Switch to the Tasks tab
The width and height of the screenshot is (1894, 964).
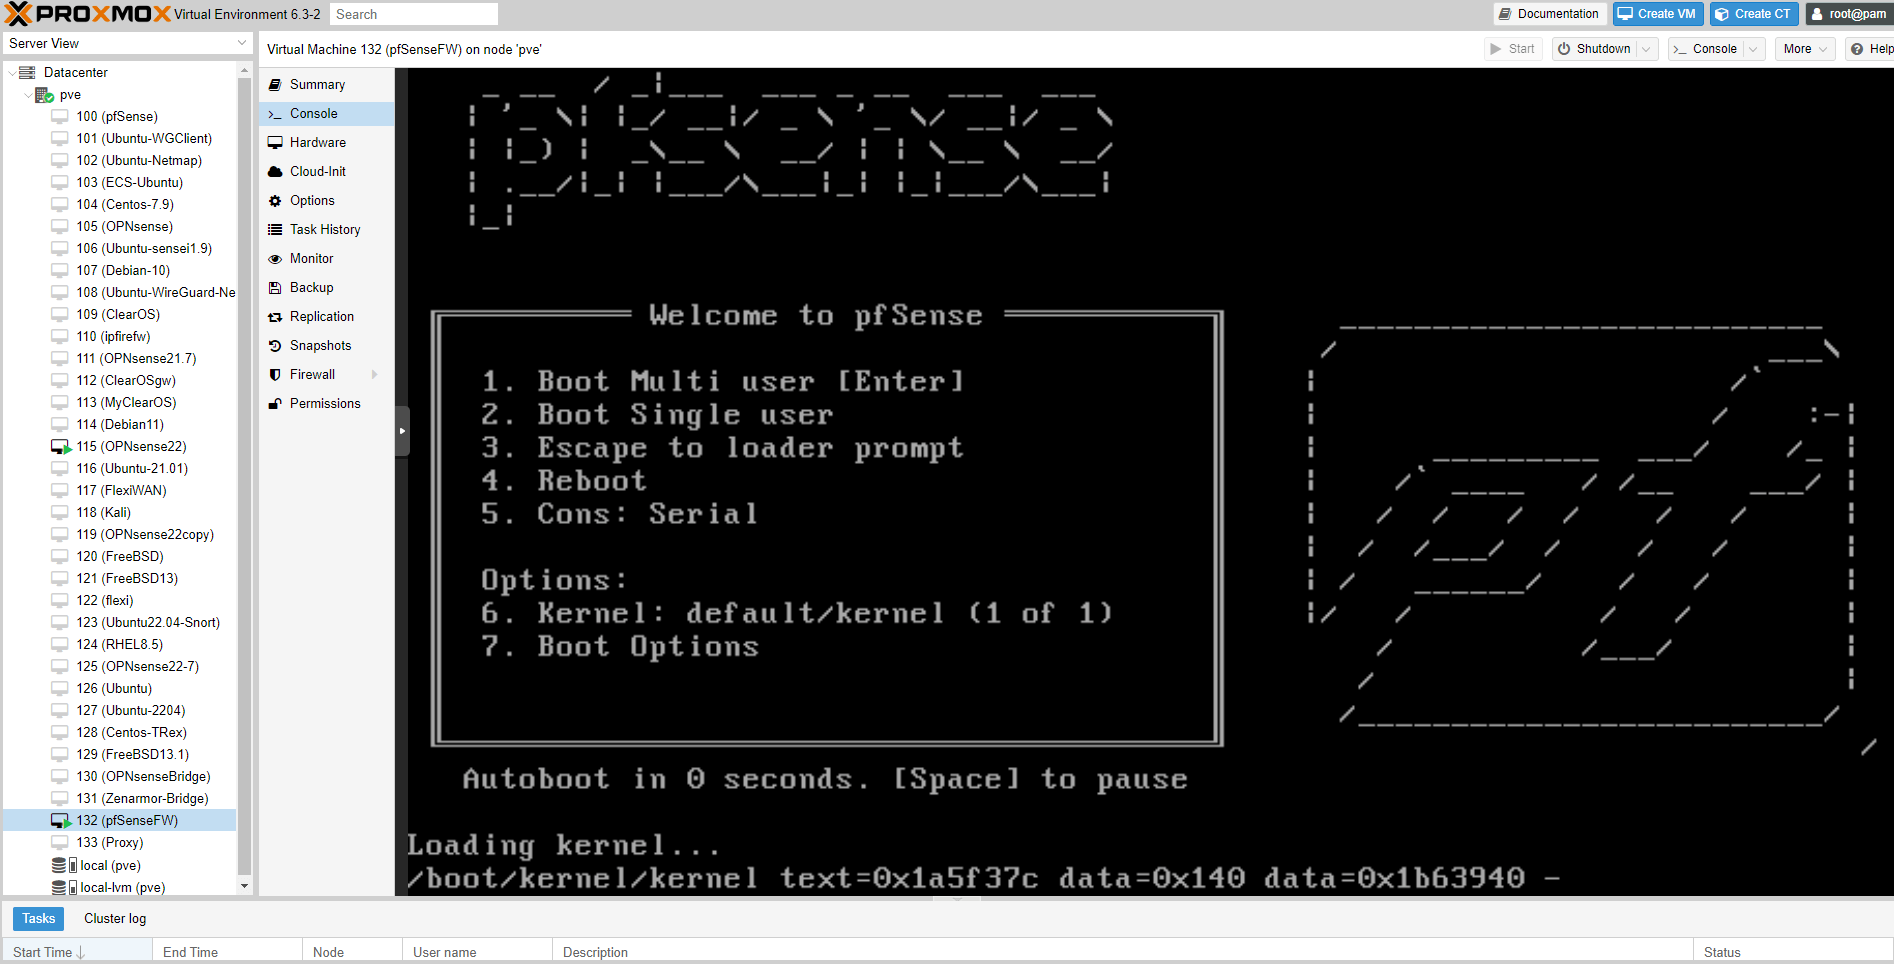point(39,919)
